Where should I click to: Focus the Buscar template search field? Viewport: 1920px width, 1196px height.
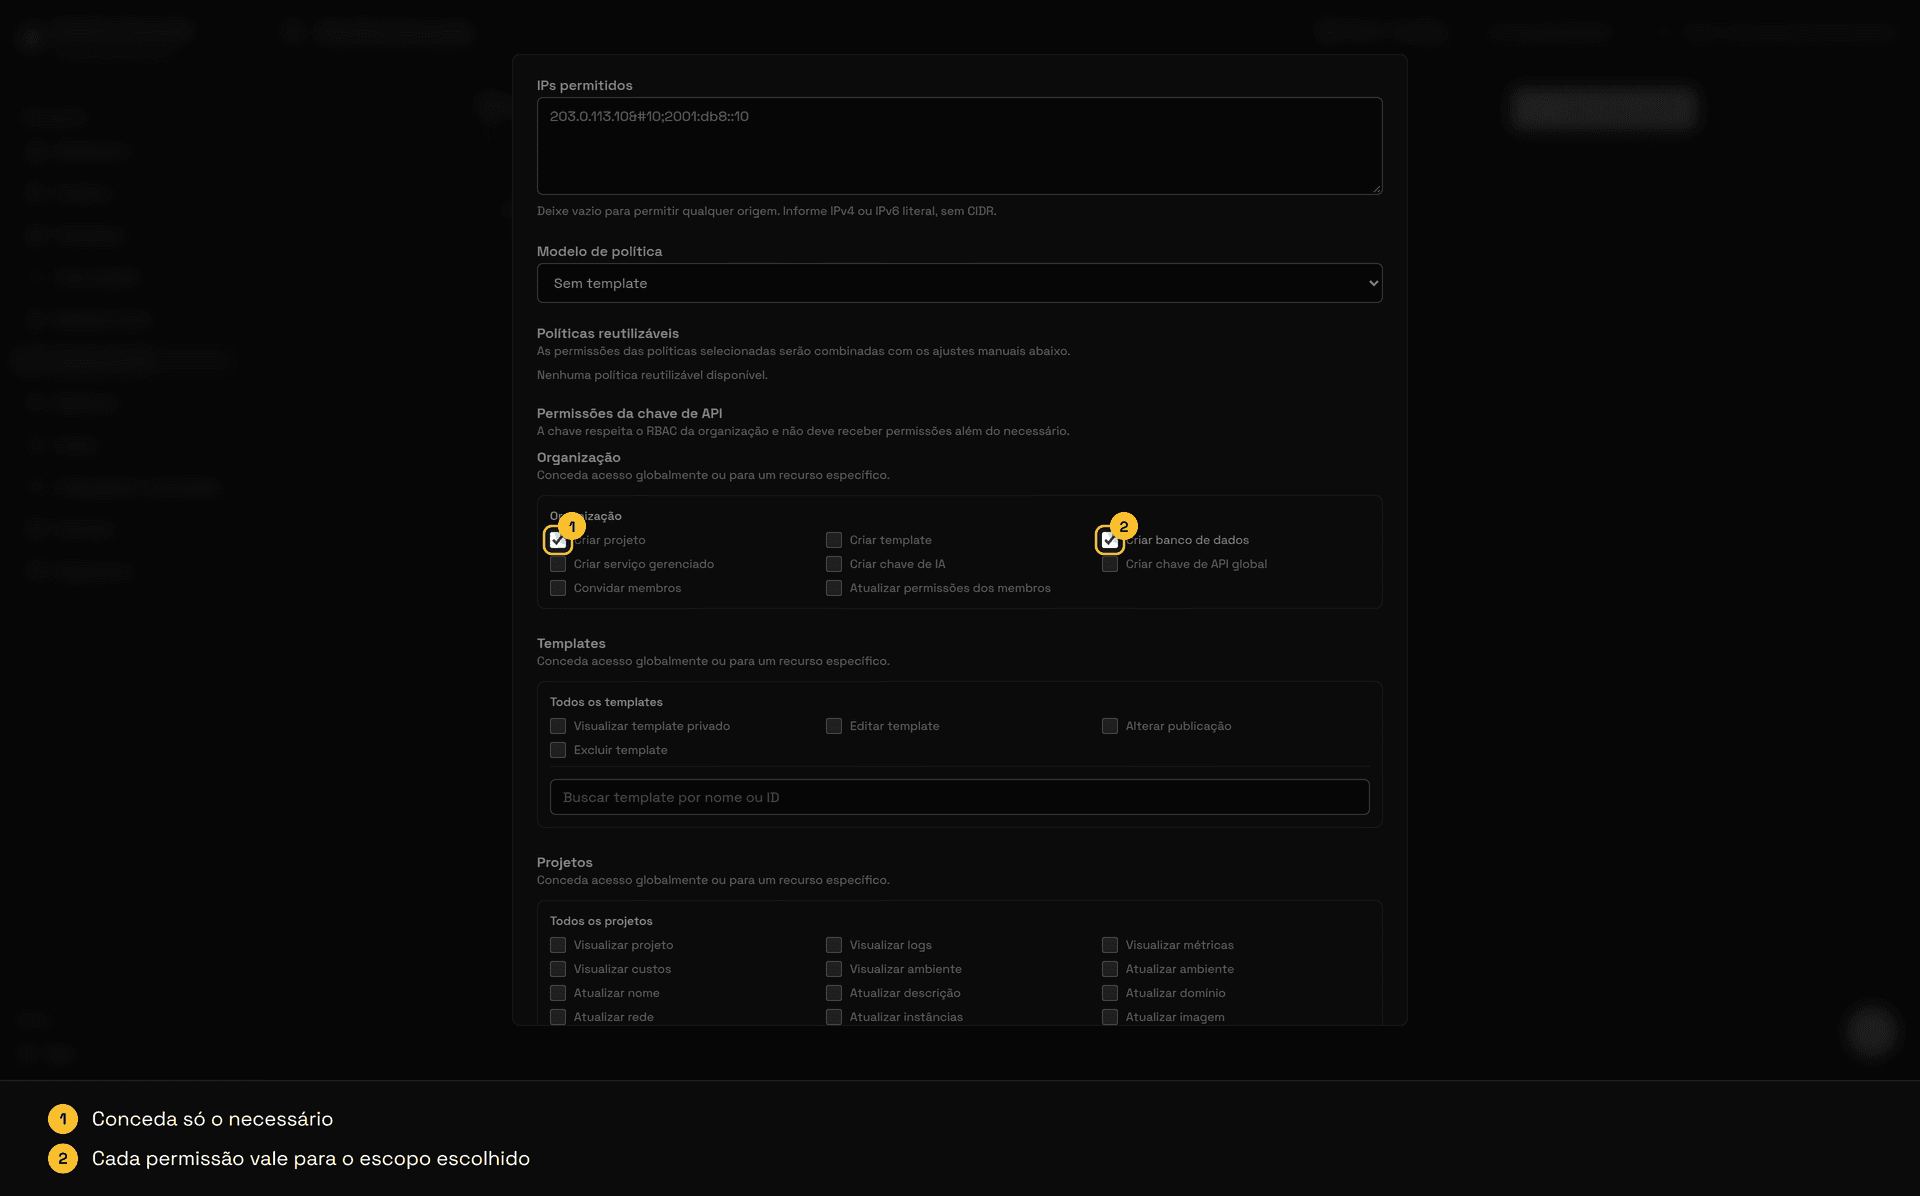(960, 797)
